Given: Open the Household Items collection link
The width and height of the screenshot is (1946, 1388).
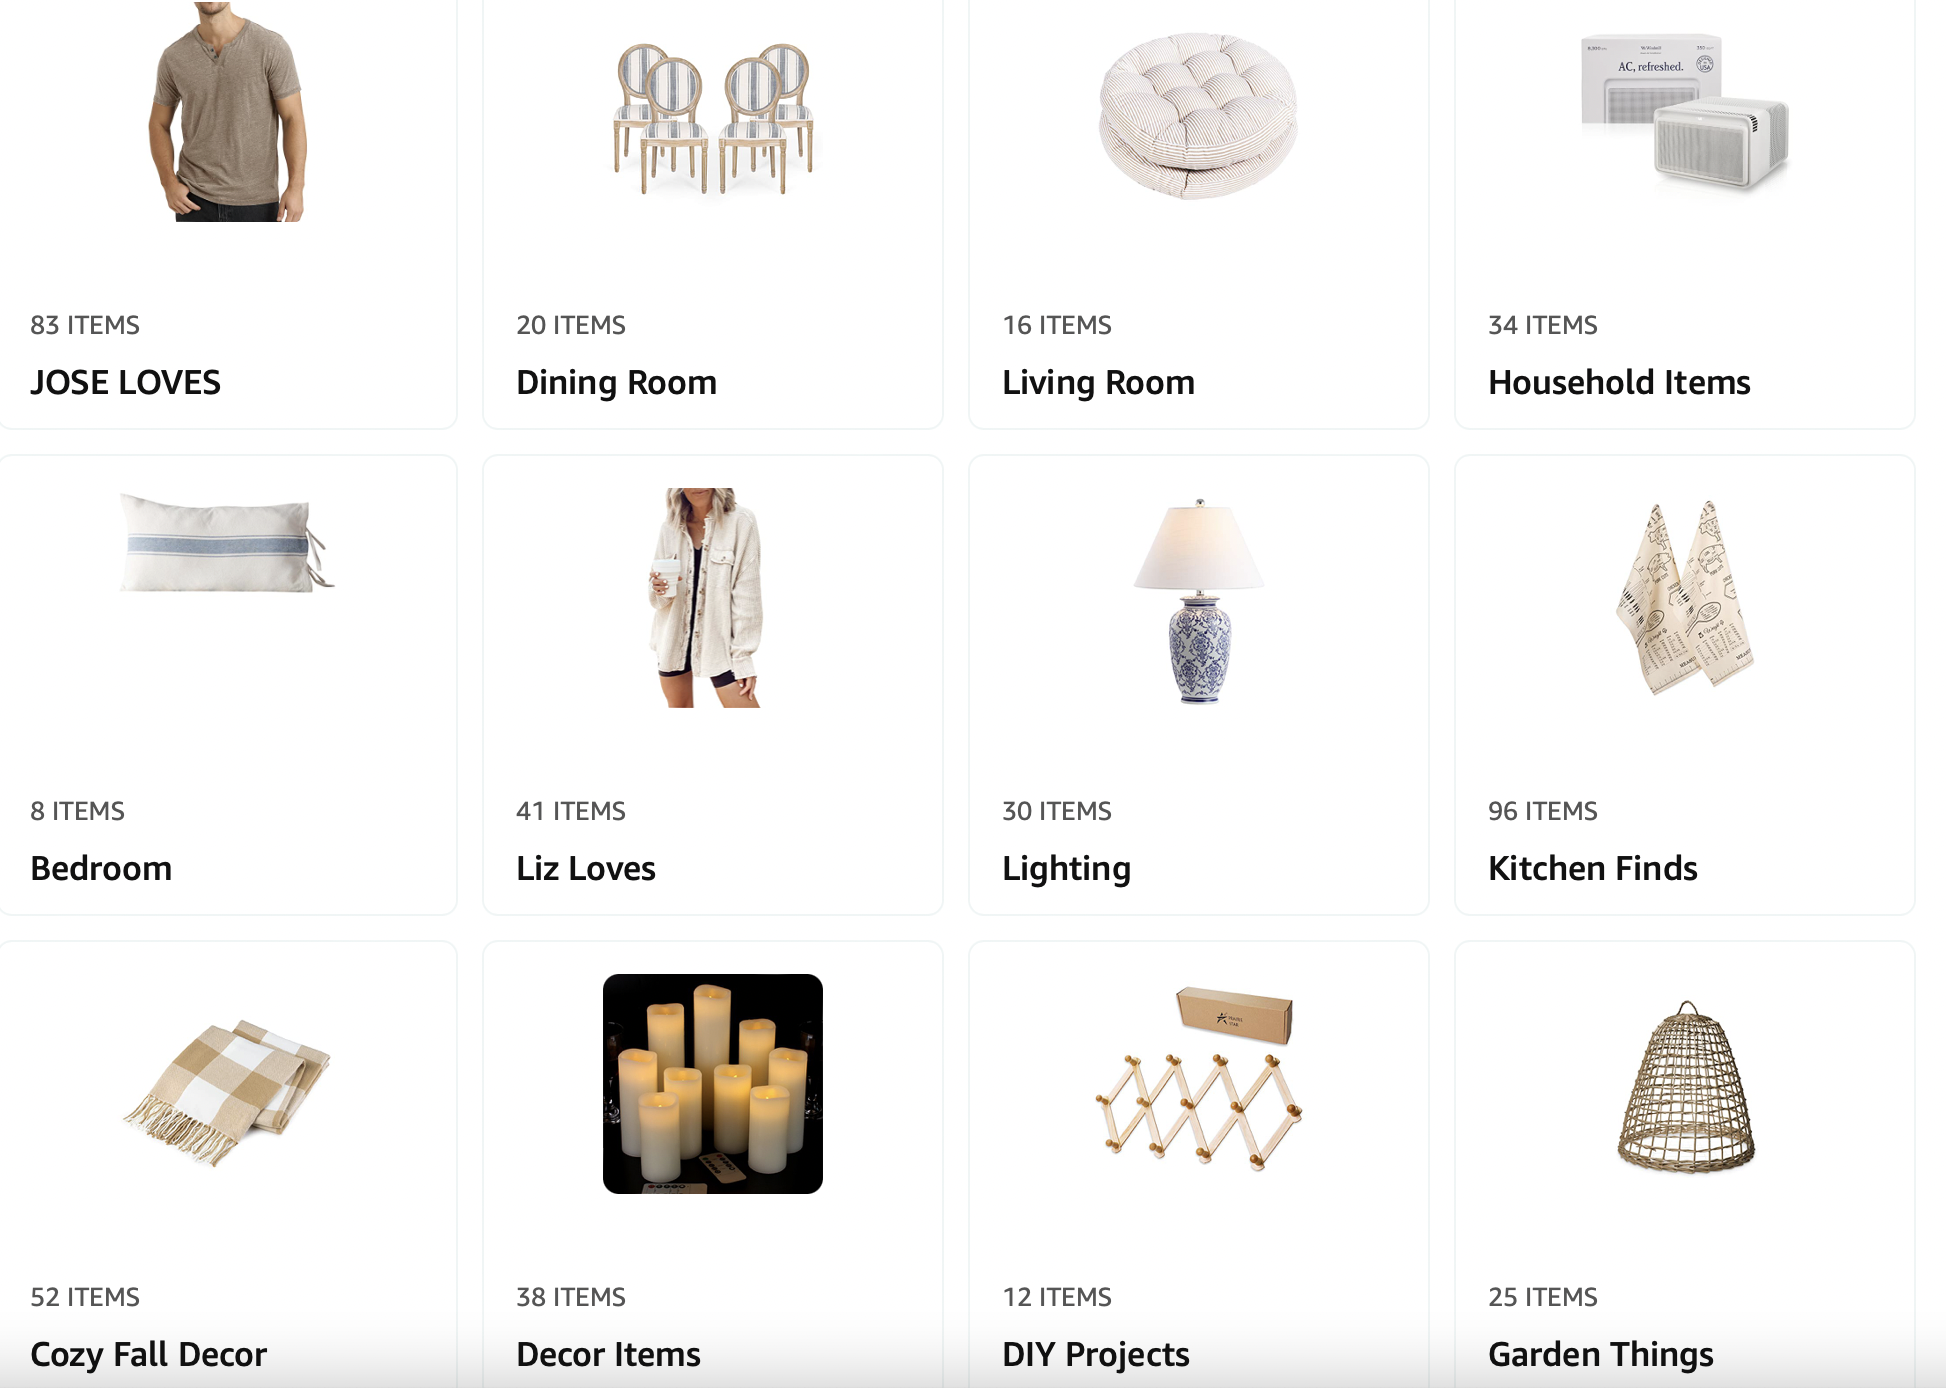Looking at the screenshot, I should coord(1619,382).
